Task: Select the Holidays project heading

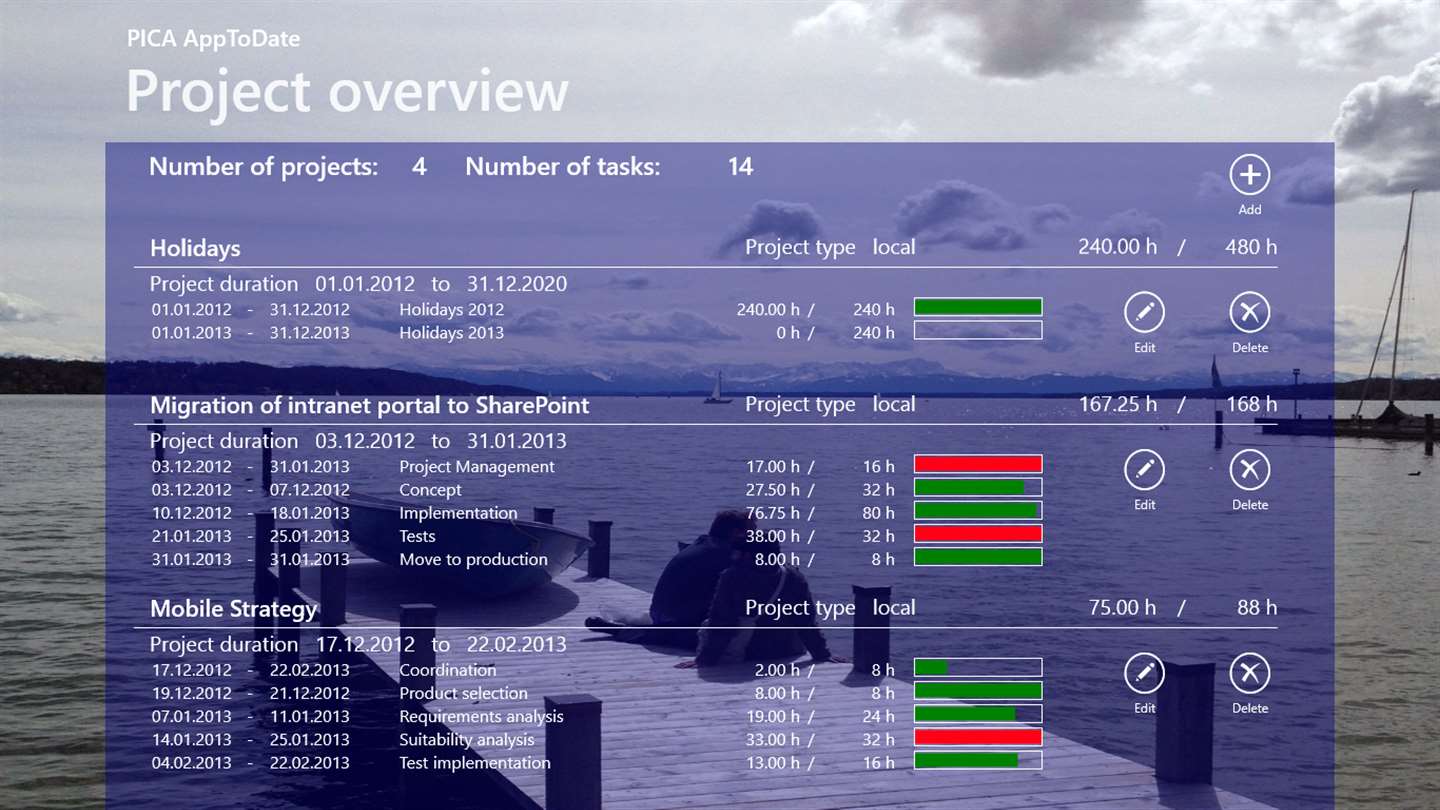Action: tap(195, 248)
